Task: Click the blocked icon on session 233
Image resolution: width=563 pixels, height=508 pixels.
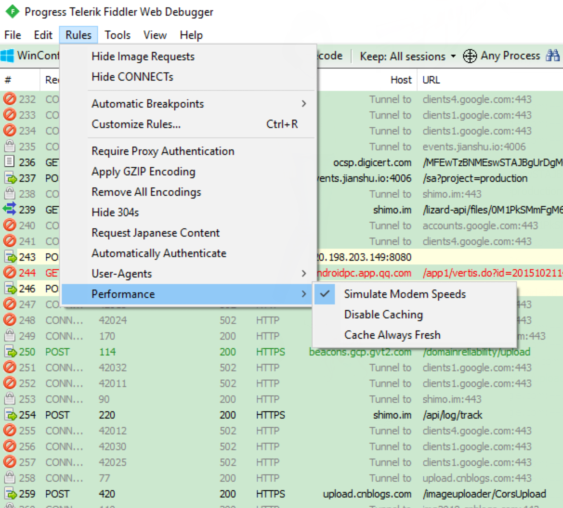Action: point(10,115)
